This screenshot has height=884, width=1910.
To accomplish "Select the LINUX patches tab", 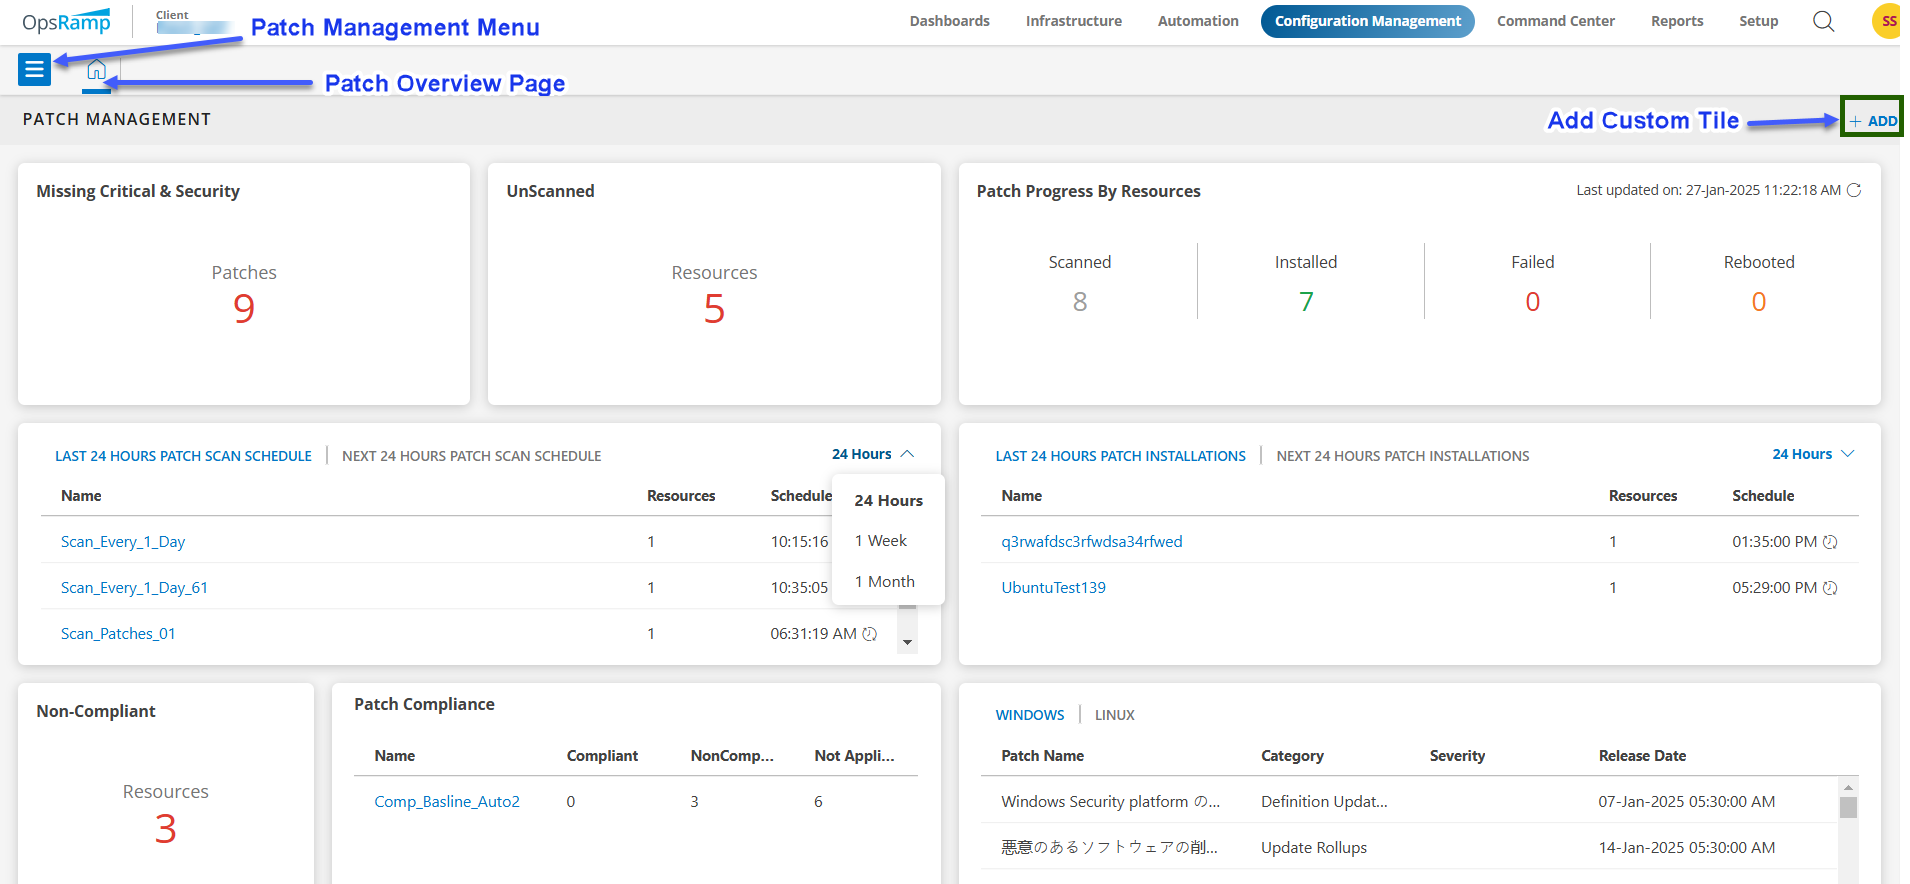I will [1114, 715].
